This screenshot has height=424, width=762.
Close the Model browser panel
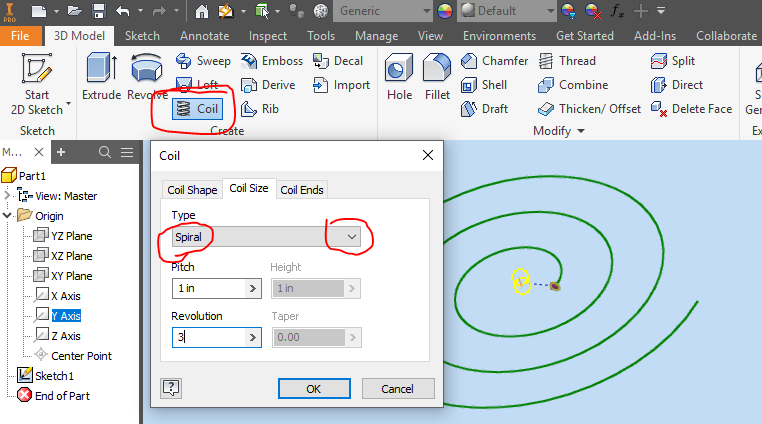(x=39, y=152)
